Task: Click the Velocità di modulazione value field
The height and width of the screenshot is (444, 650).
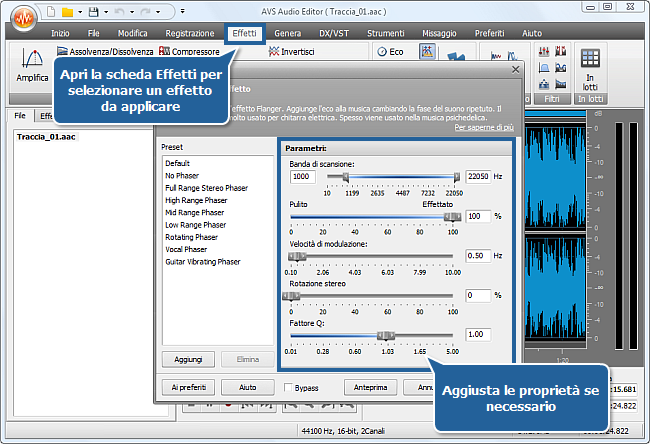Action: point(477,255)
